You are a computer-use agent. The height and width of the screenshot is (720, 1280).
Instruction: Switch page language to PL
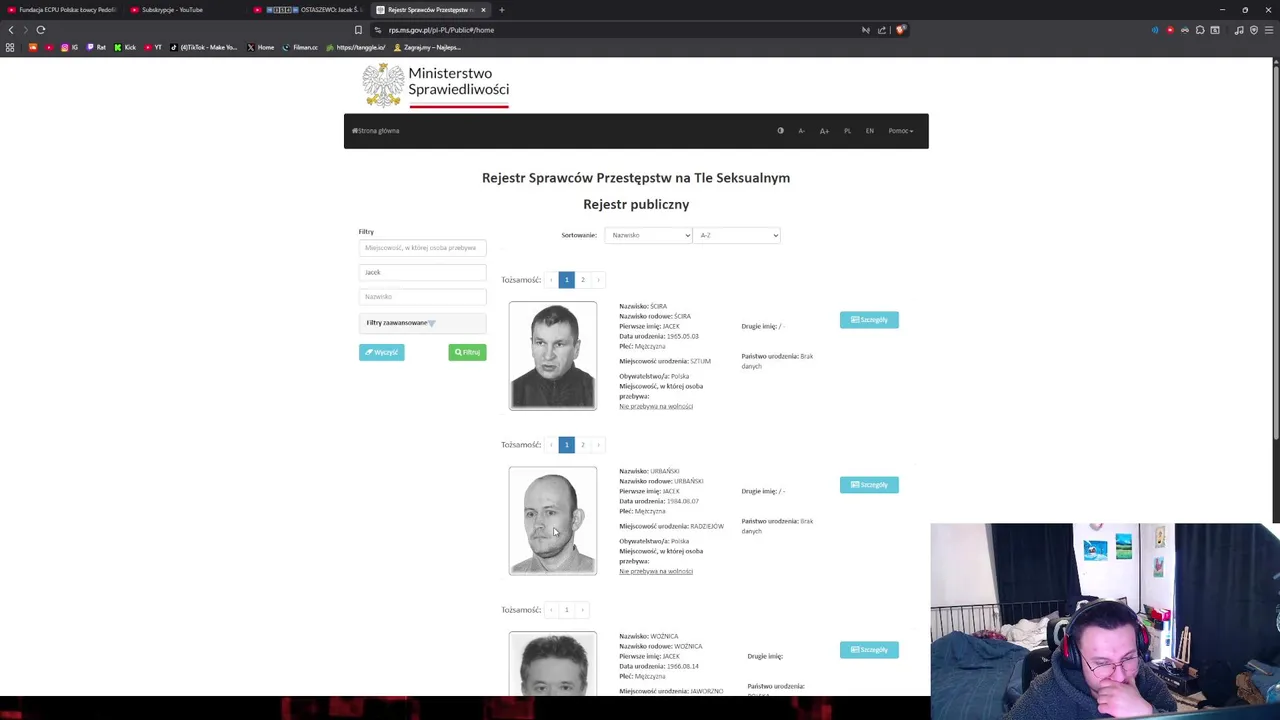[847, 131]
